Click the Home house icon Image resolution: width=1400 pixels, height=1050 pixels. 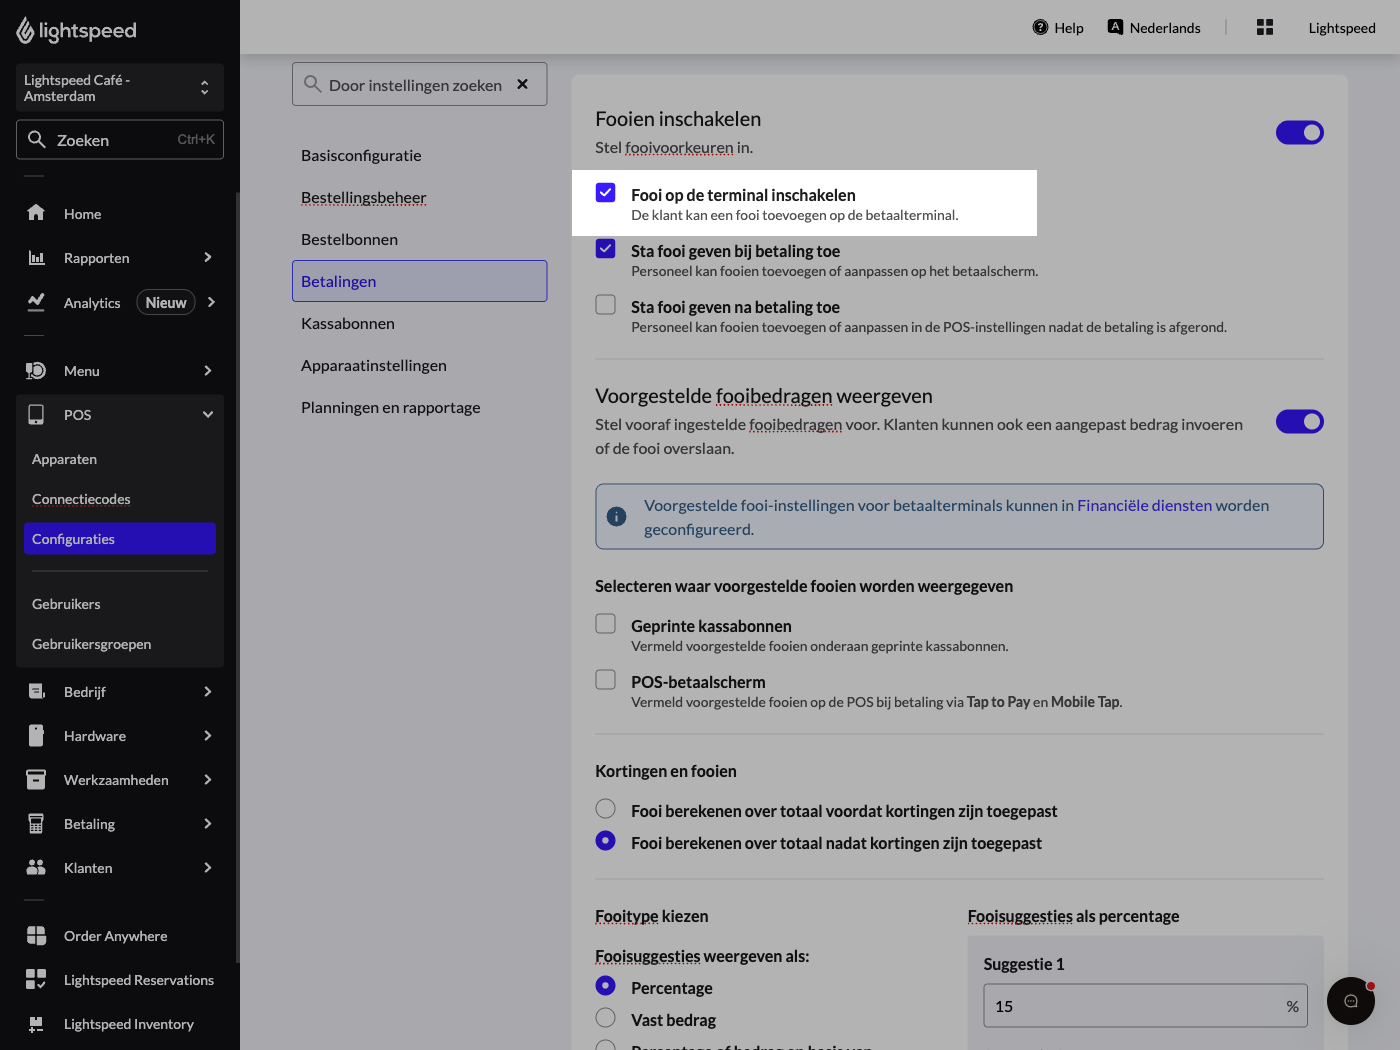click(36, 213)
